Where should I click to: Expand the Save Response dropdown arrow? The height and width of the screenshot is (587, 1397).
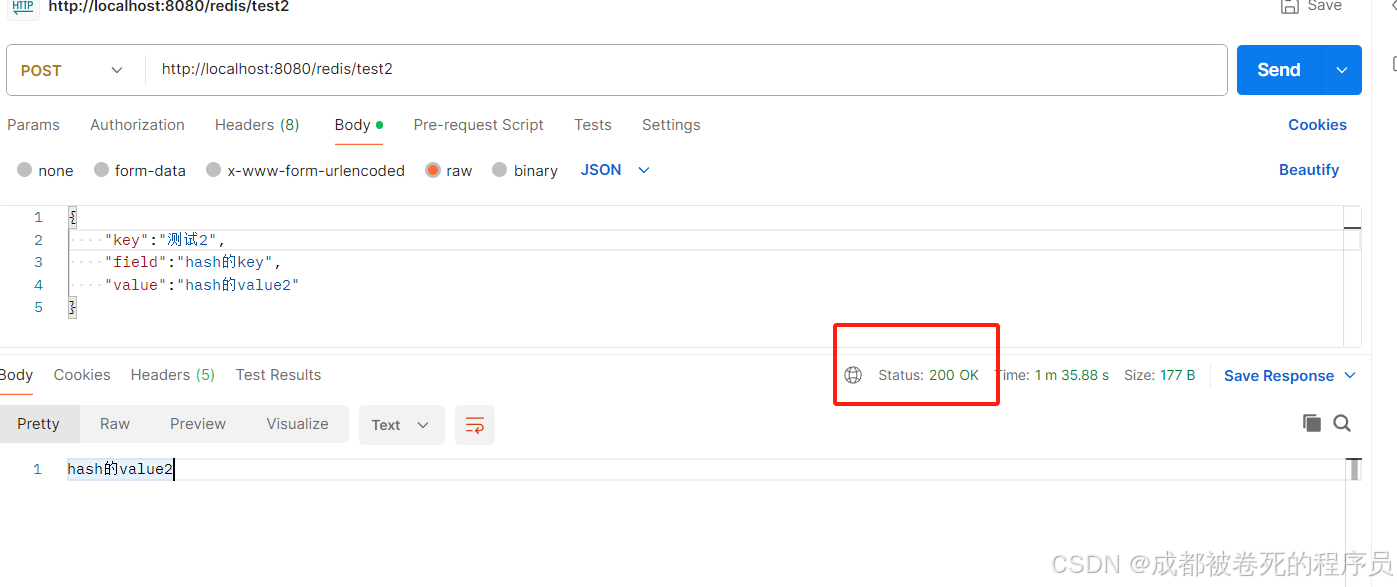[1350, 376]
